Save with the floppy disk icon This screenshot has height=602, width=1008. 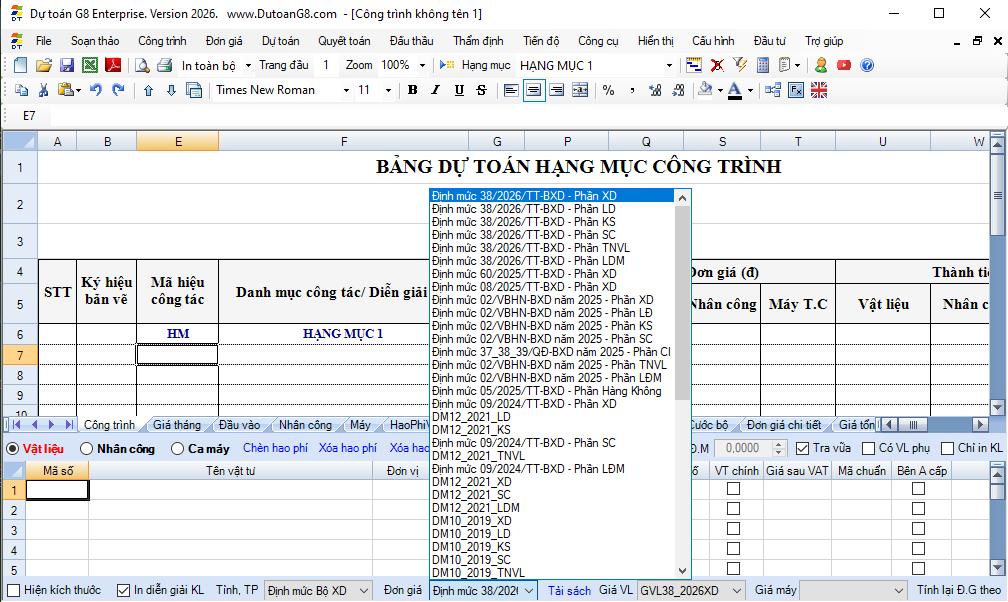[x=67, y=65]
